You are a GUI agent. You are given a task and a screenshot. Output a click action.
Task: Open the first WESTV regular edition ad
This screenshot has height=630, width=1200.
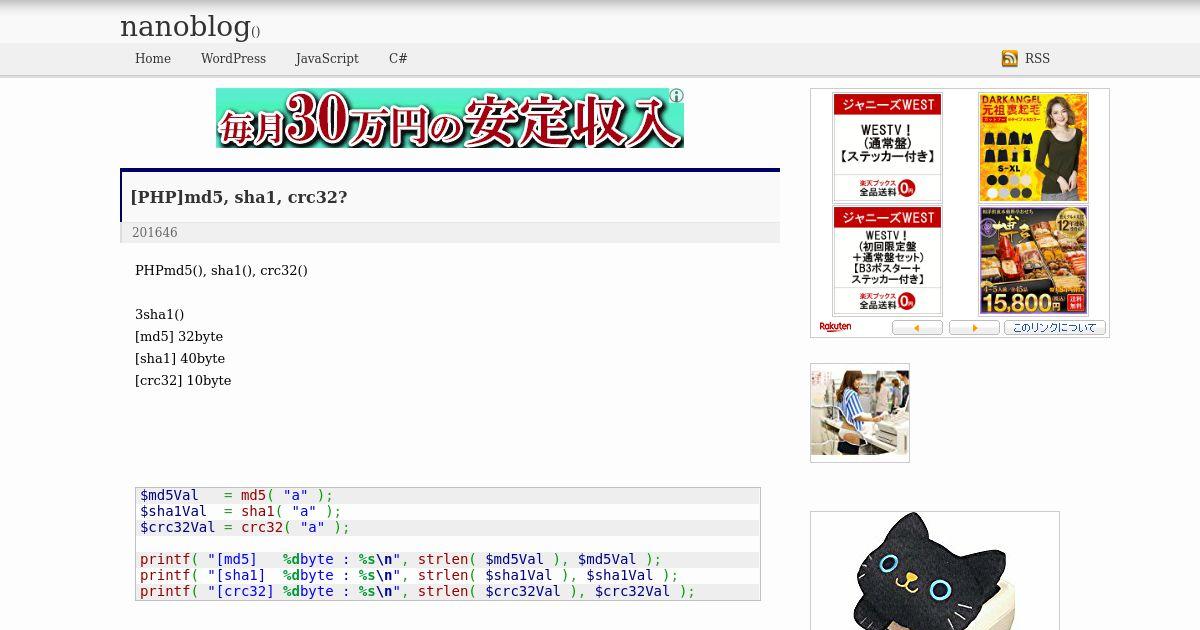(887, 148)
